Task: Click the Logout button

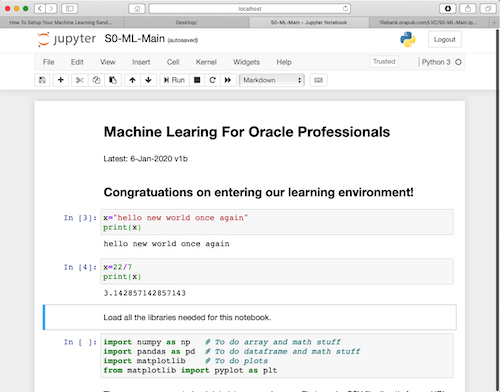Action: click(x=445, y=39)
